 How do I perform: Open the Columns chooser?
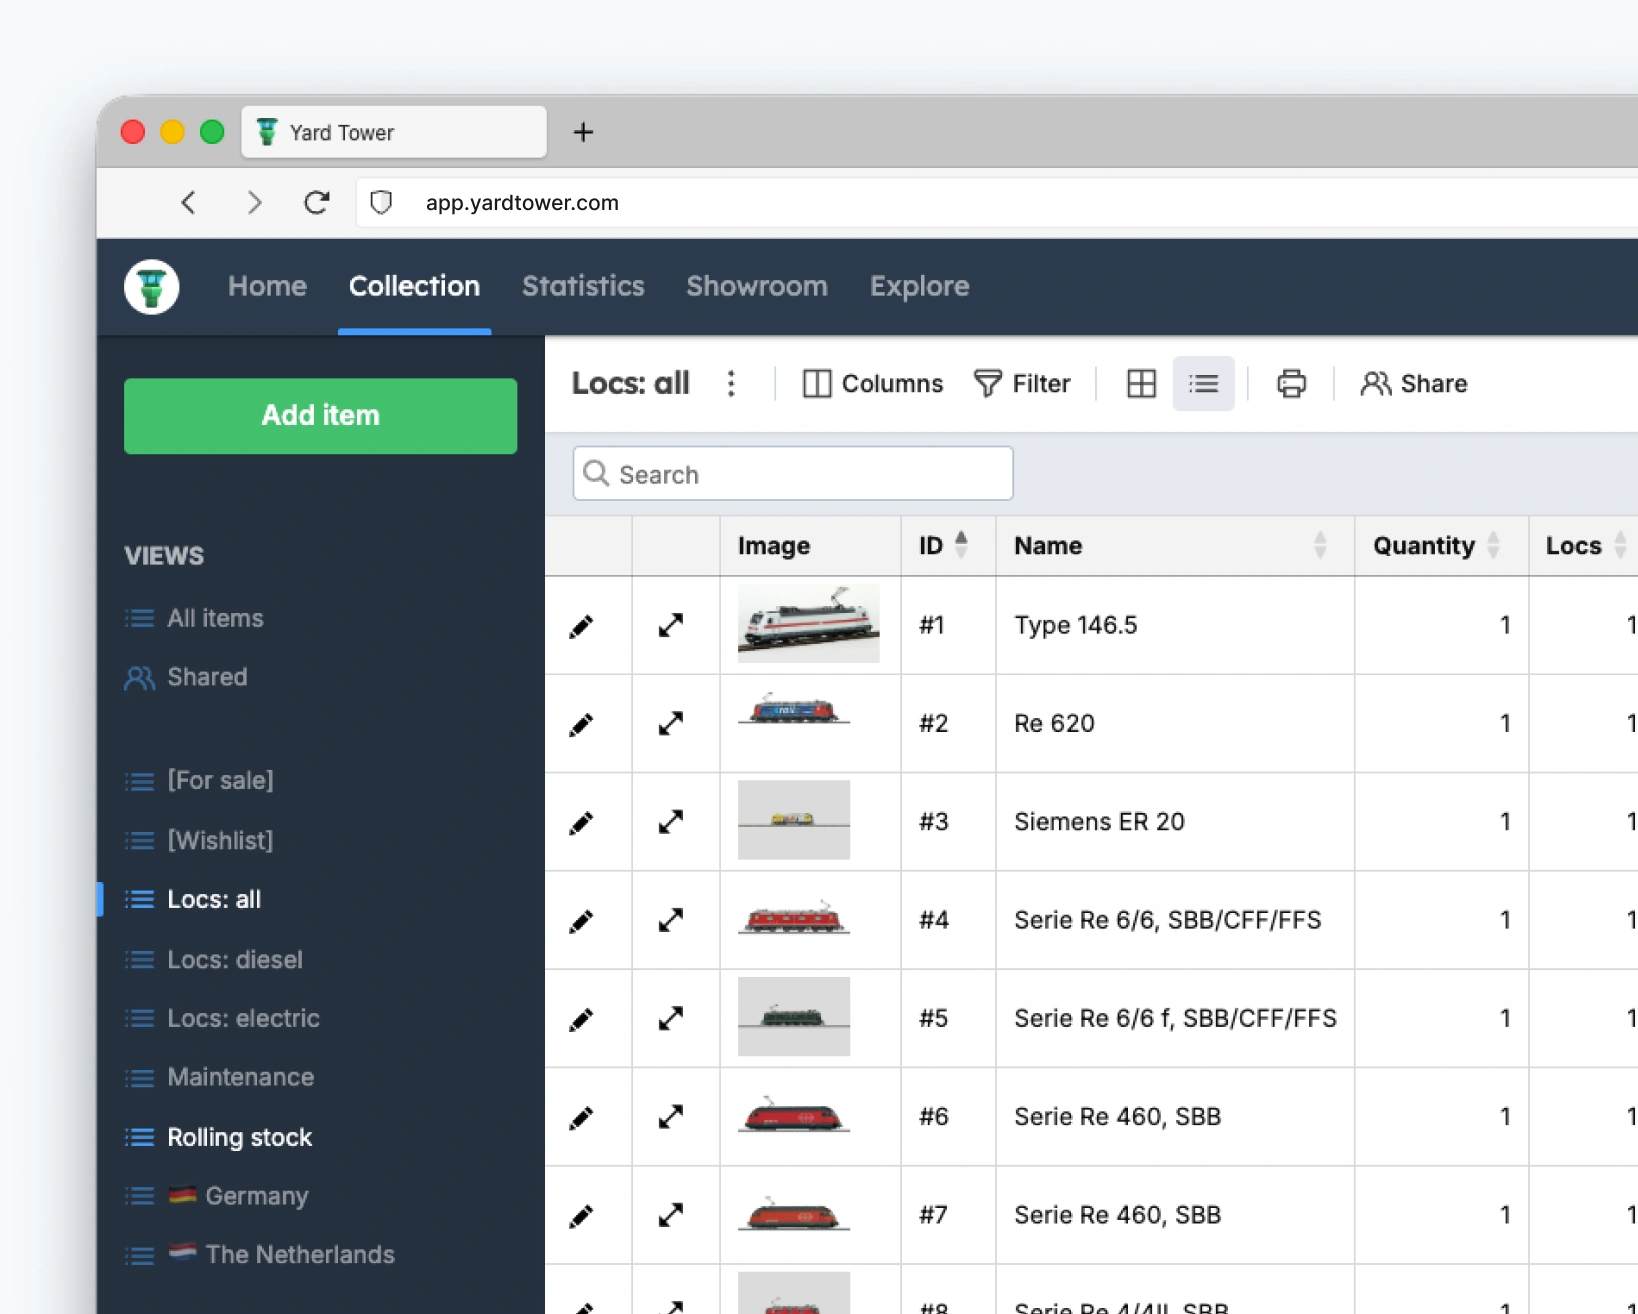tap(872, 384)
